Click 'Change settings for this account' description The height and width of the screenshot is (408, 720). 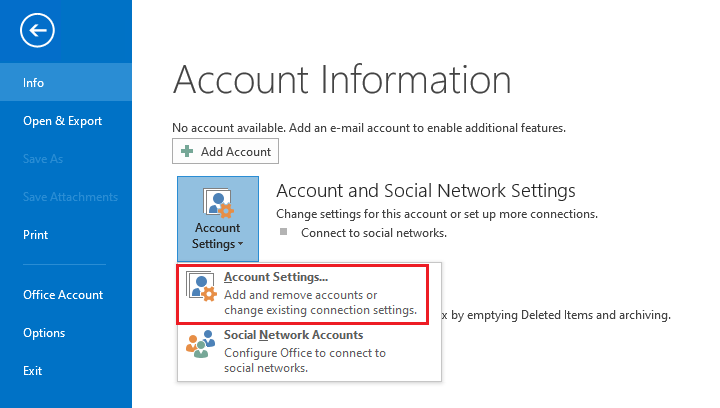click(x=437, y=214)
